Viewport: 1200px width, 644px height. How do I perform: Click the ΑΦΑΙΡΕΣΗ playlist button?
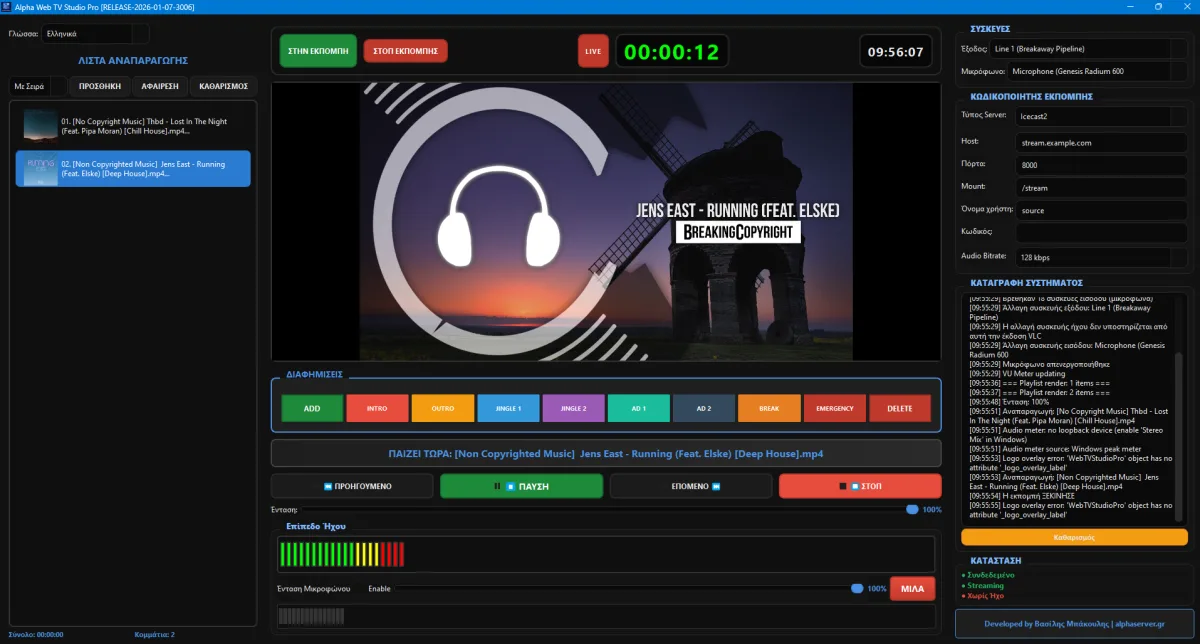point(160,86)
